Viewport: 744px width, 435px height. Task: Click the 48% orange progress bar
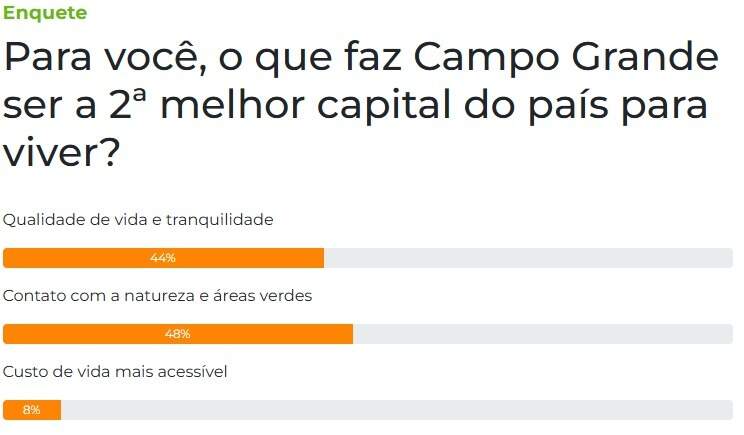click(178, 334)
